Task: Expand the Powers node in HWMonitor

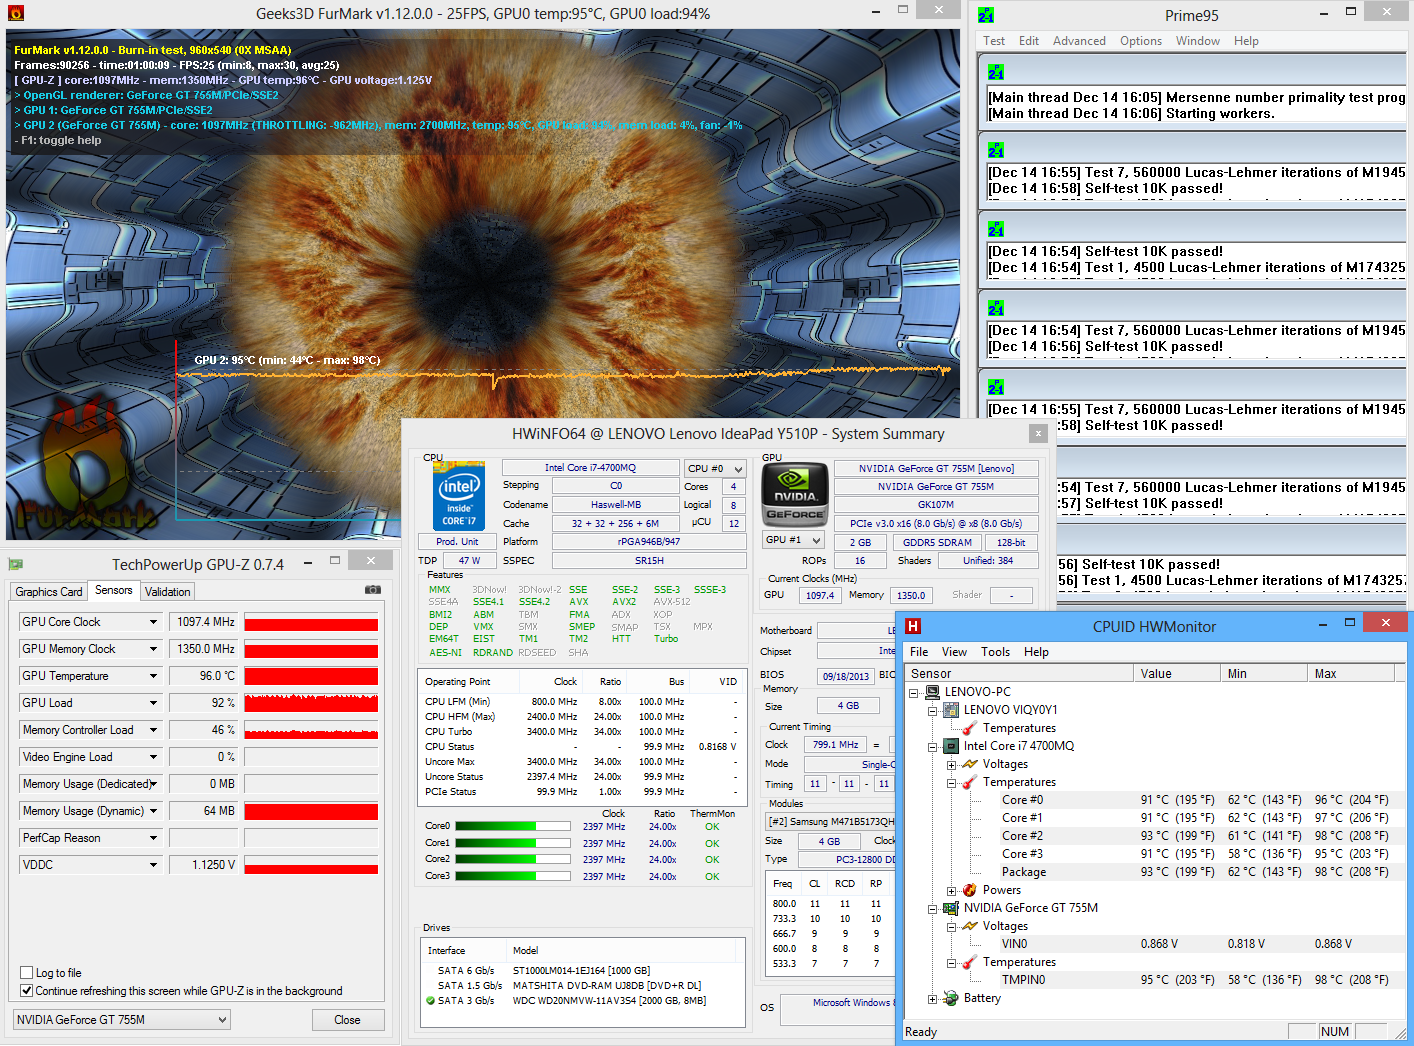Action: (x=951, y=890)
